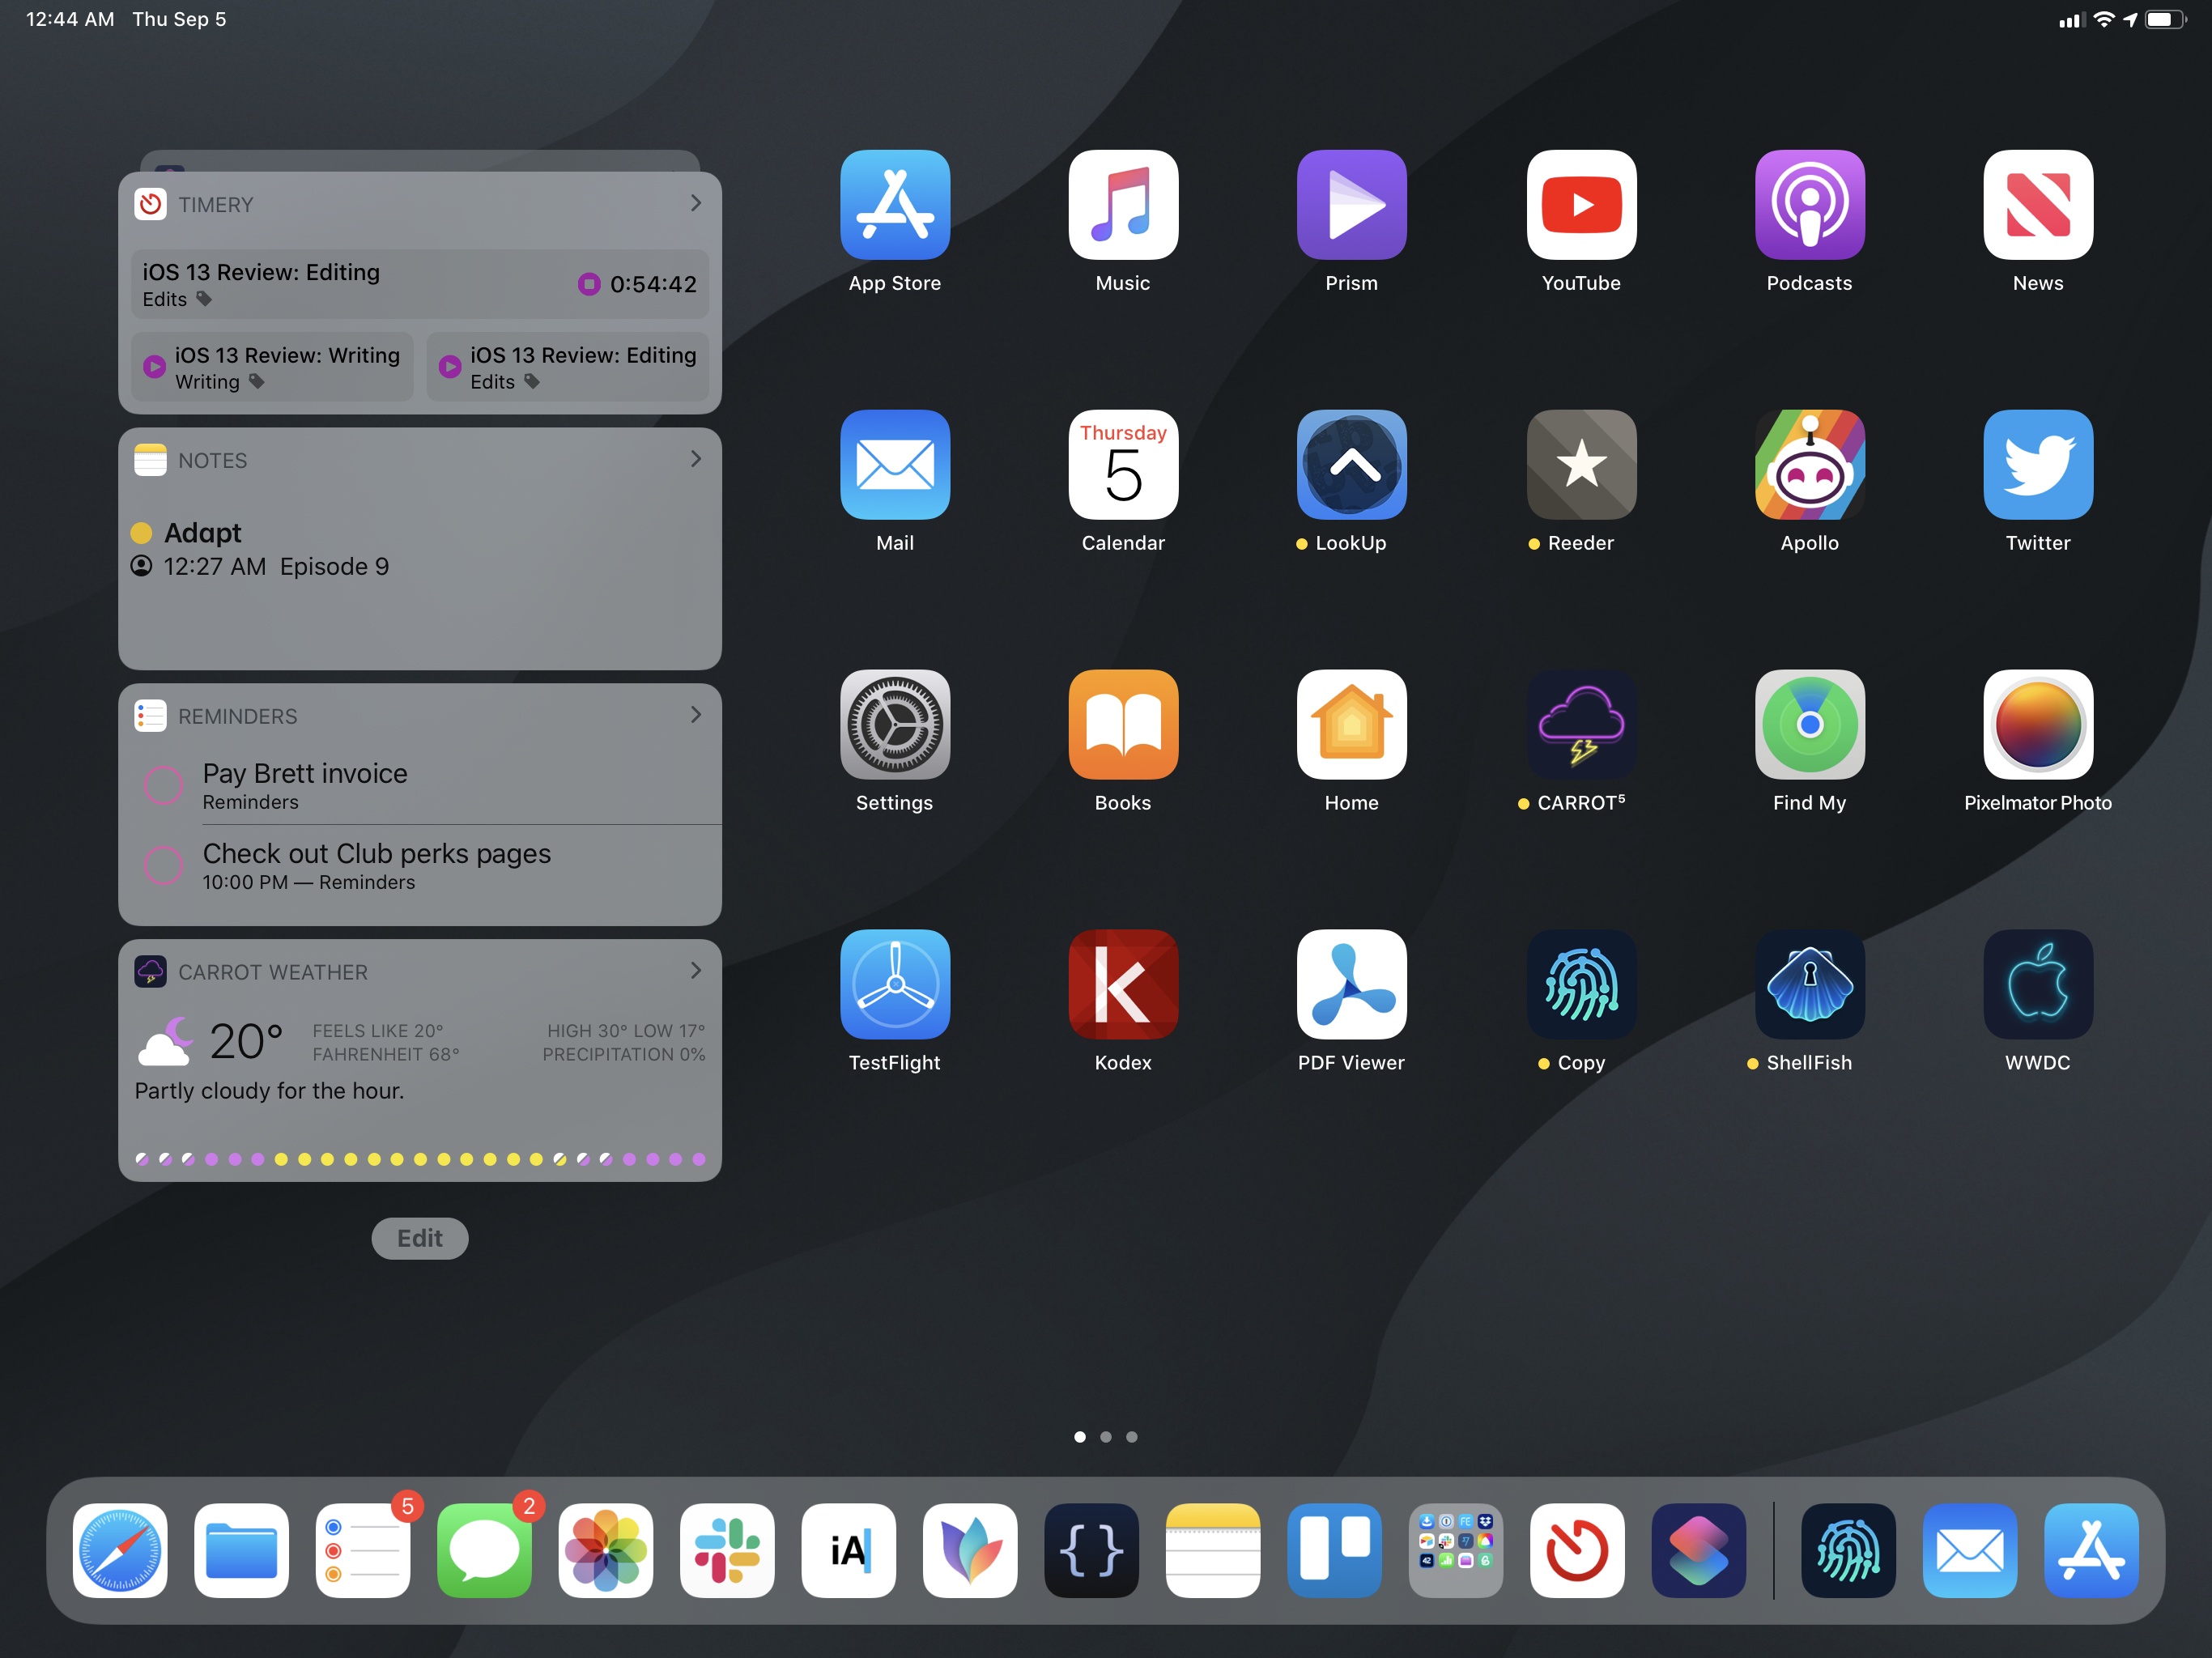Expand the Notes widget
The width and height of the screenshot is (2212, 1658).
(696, 459)
